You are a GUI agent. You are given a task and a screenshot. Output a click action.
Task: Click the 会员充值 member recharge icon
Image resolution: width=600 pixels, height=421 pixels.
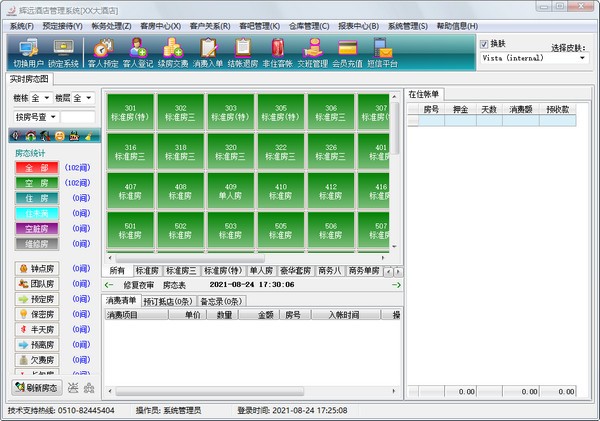pos(347,51)
